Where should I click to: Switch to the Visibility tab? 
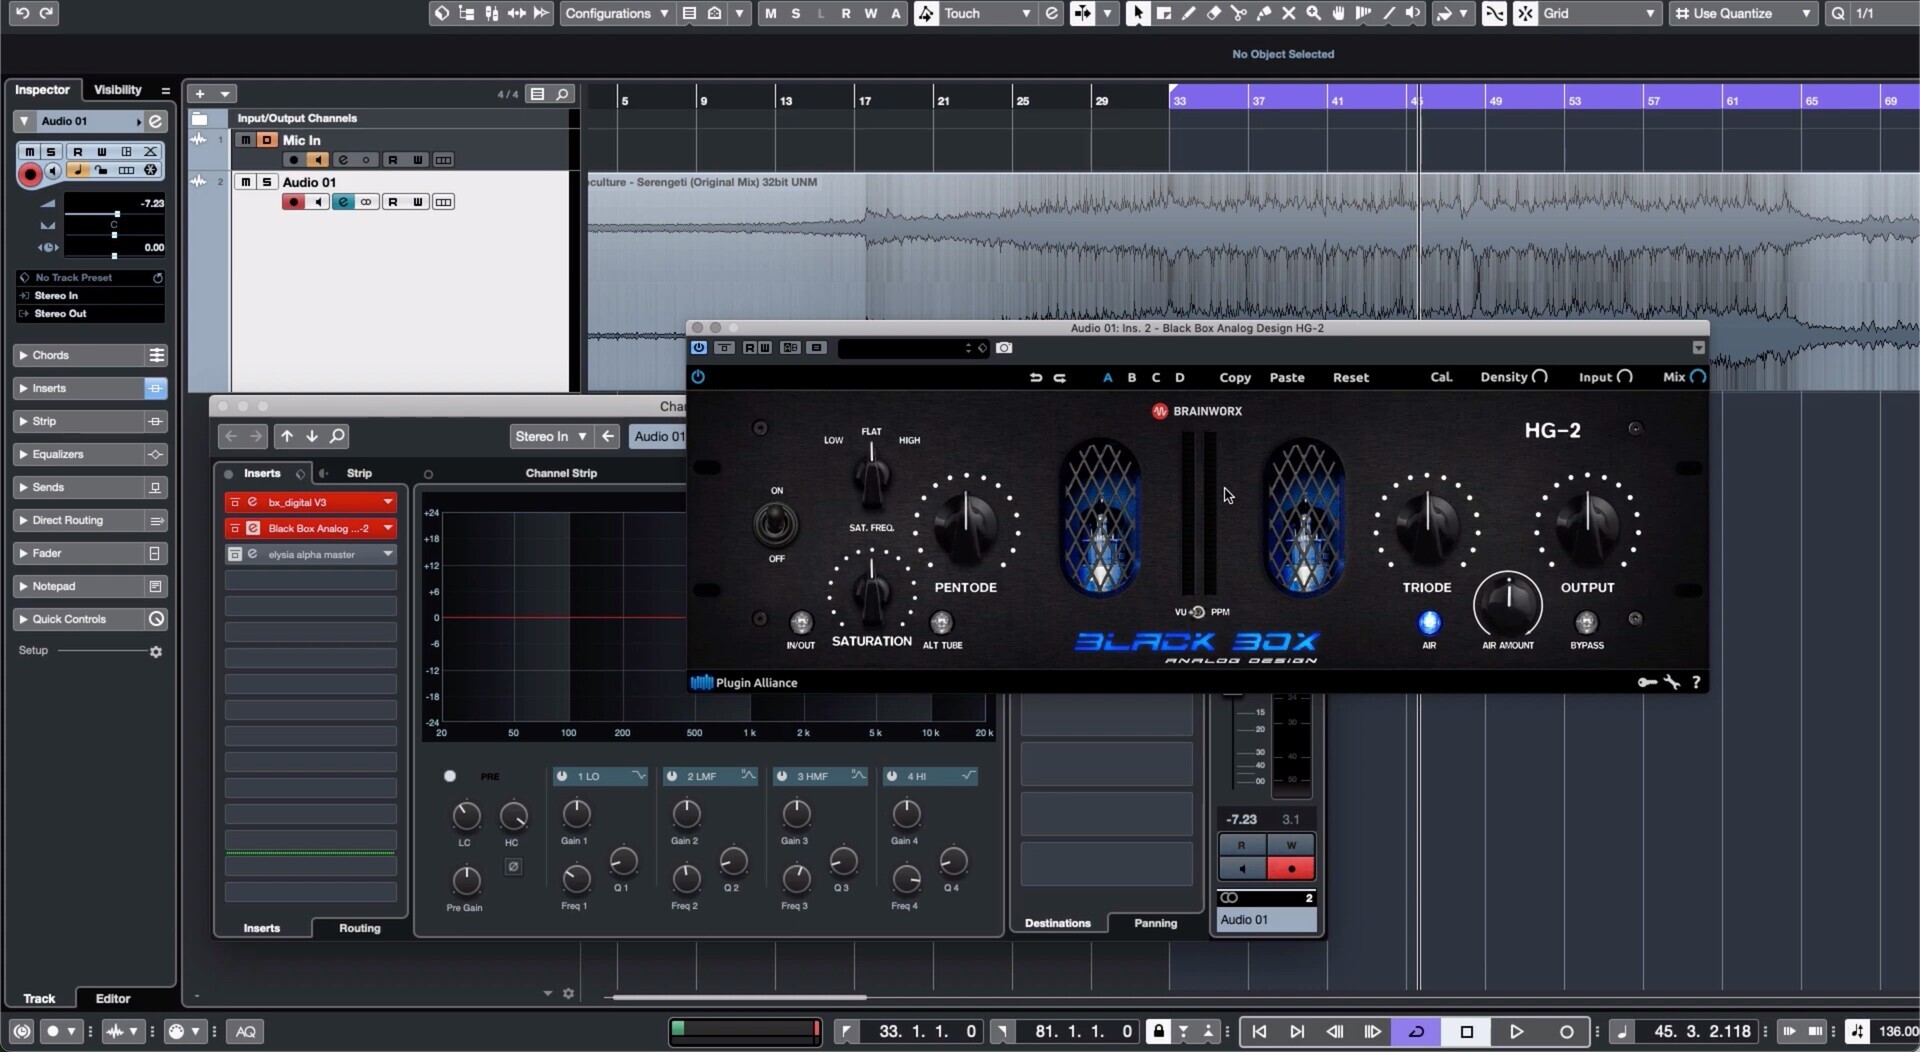pos(117,90)
